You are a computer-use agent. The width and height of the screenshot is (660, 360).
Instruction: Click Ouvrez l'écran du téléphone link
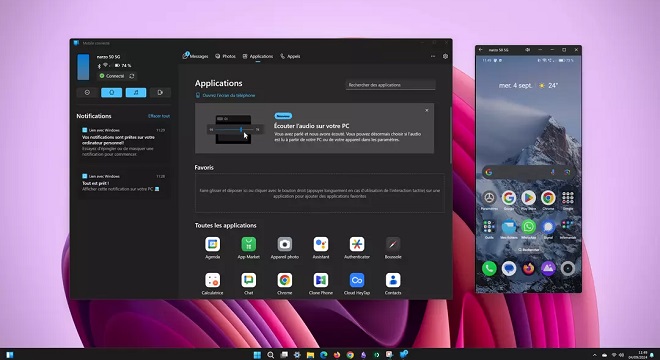point(225,95)
